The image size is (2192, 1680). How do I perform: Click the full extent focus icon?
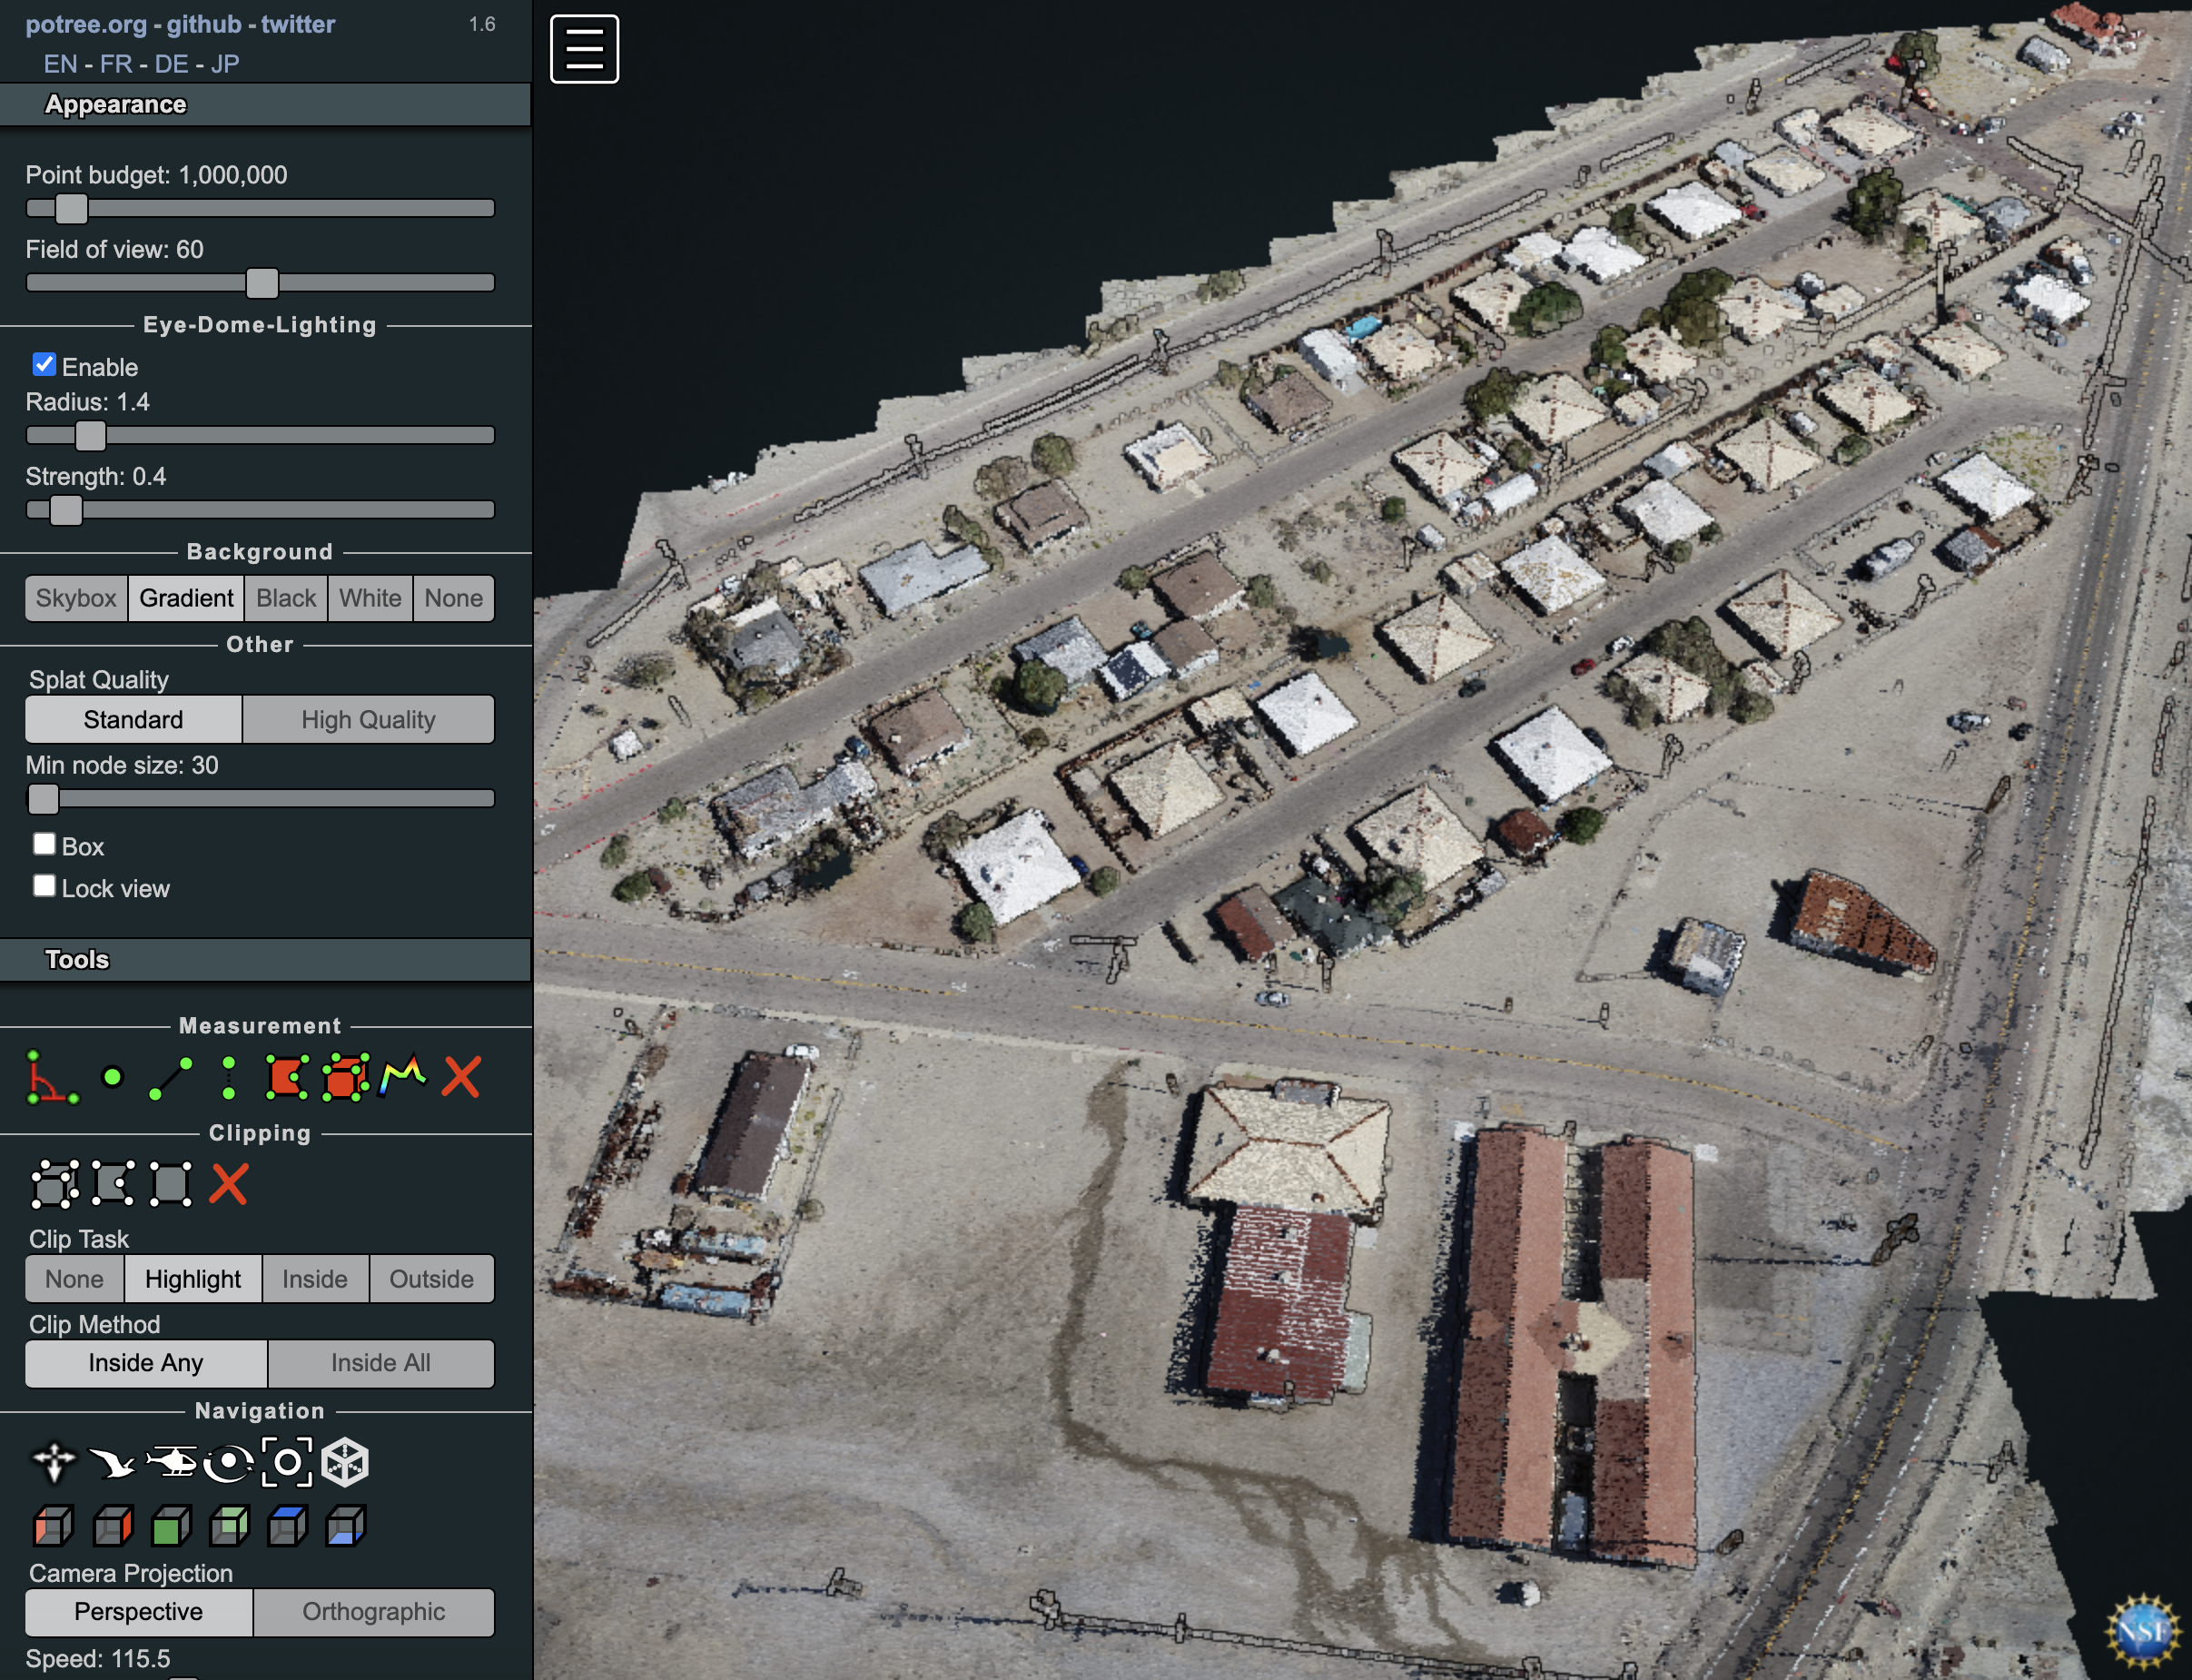coord(287,1463)
